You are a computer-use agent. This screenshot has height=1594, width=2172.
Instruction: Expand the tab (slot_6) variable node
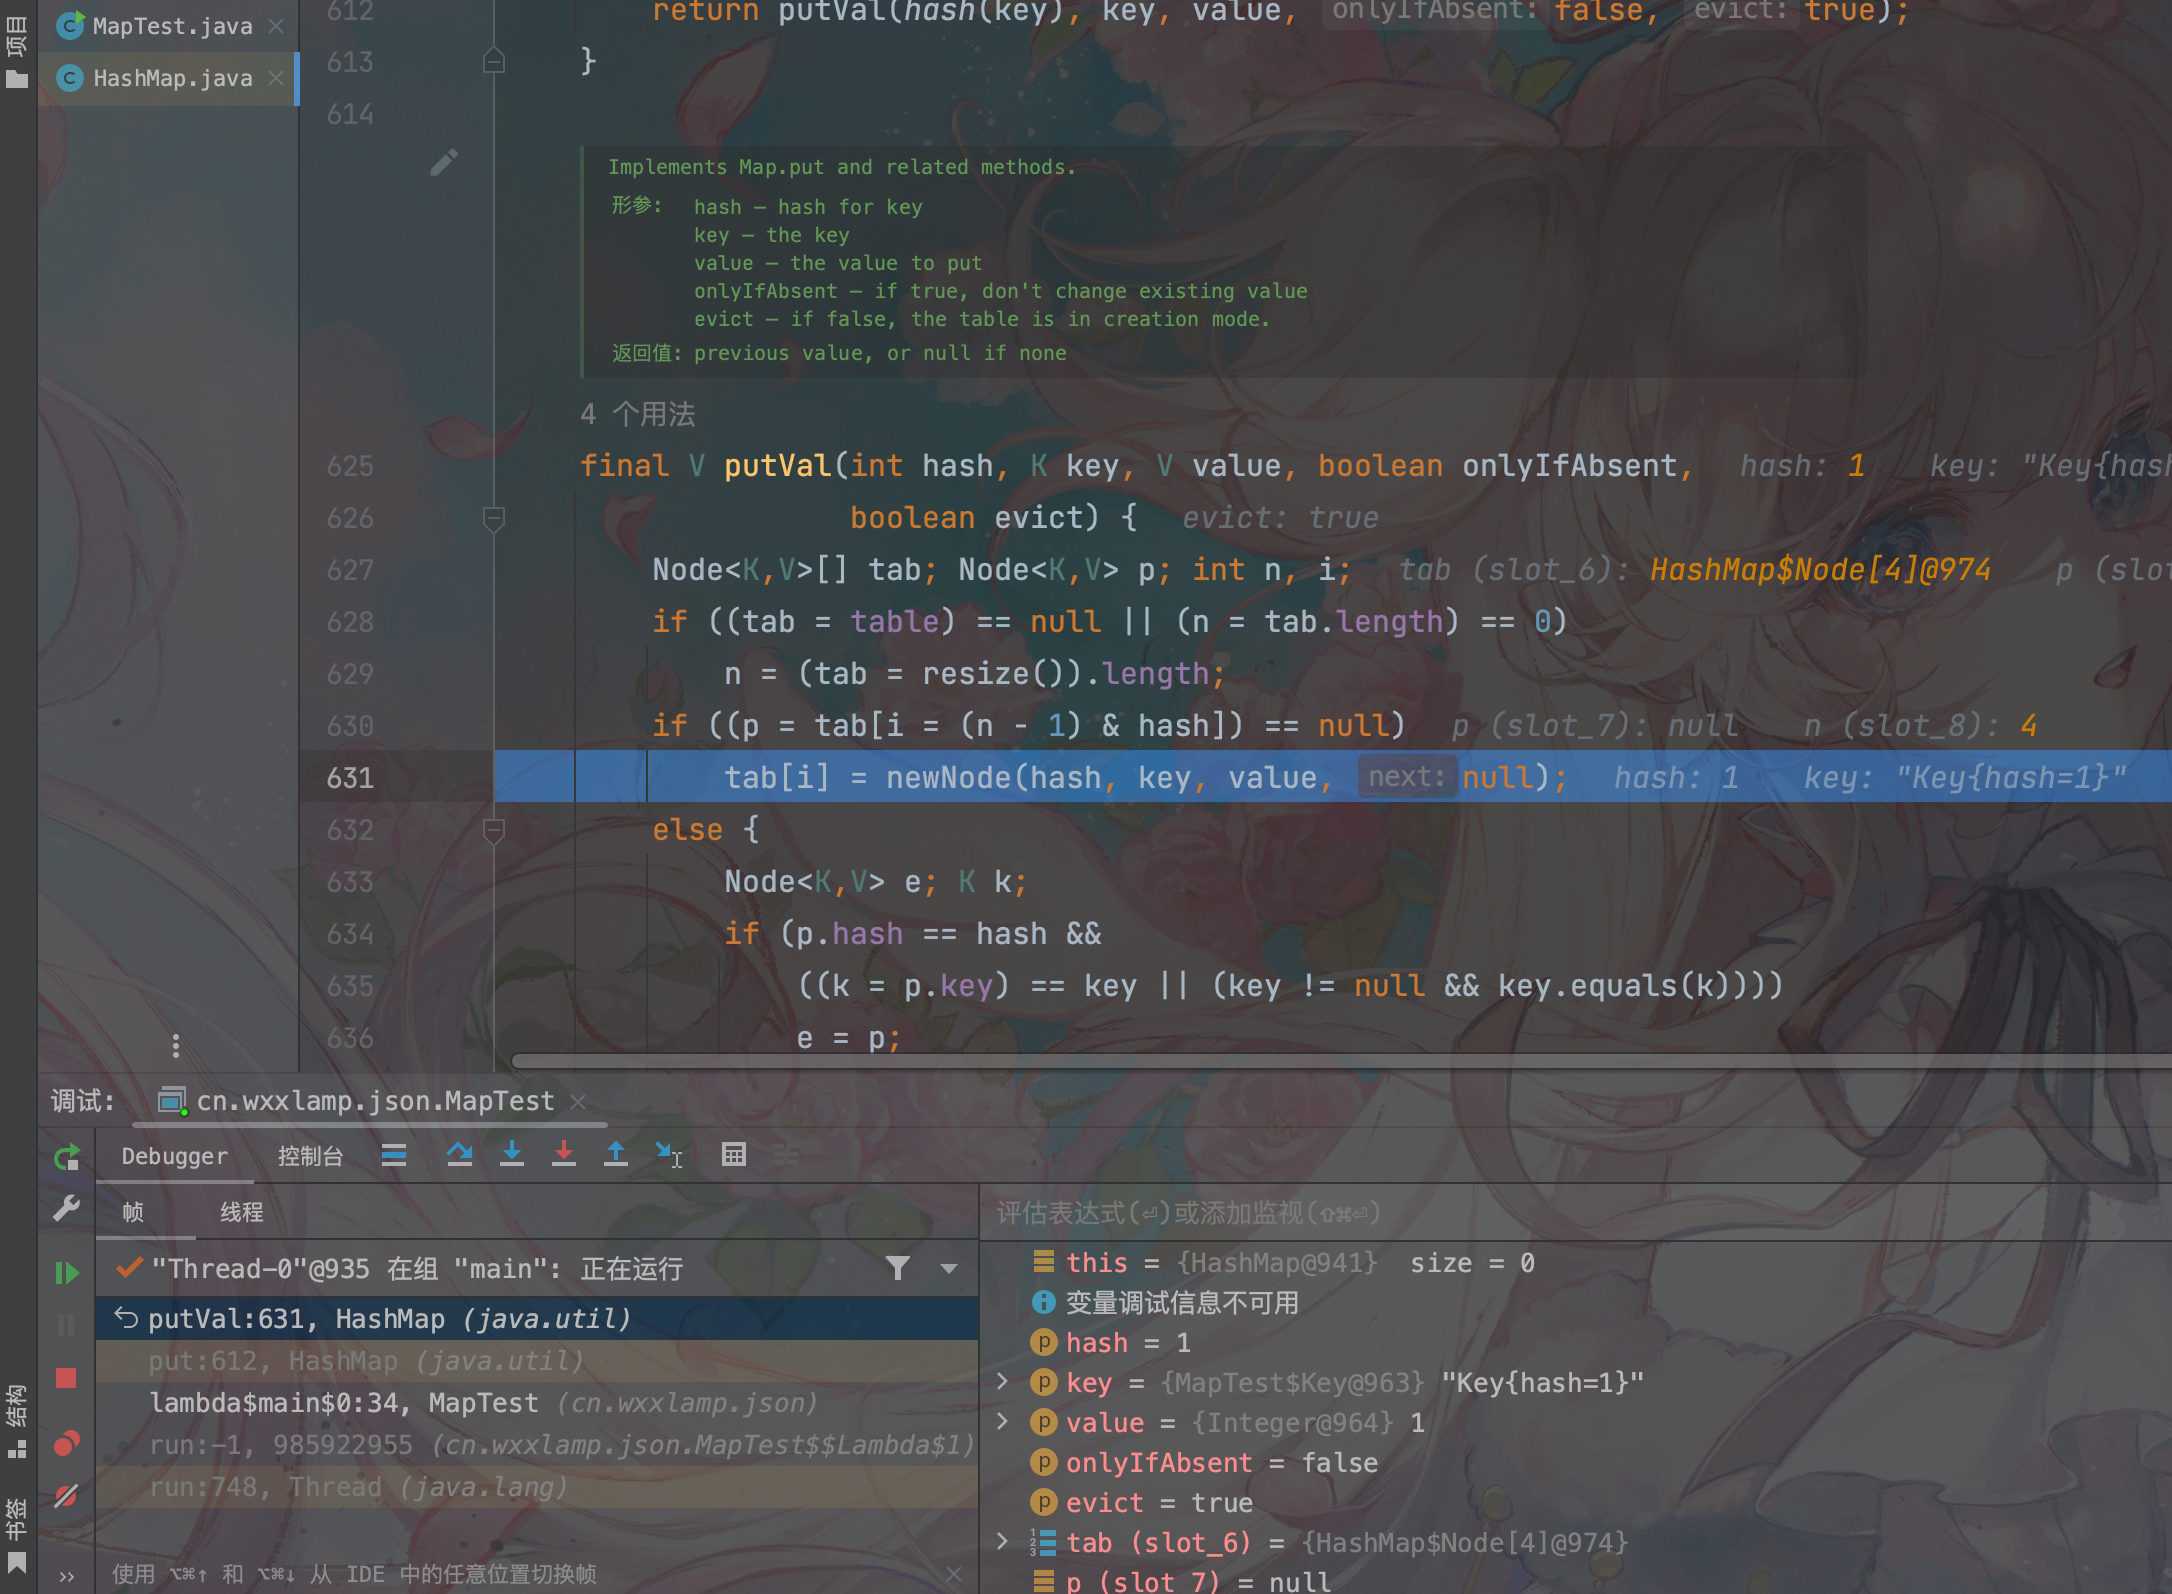coord(1003,1542)
